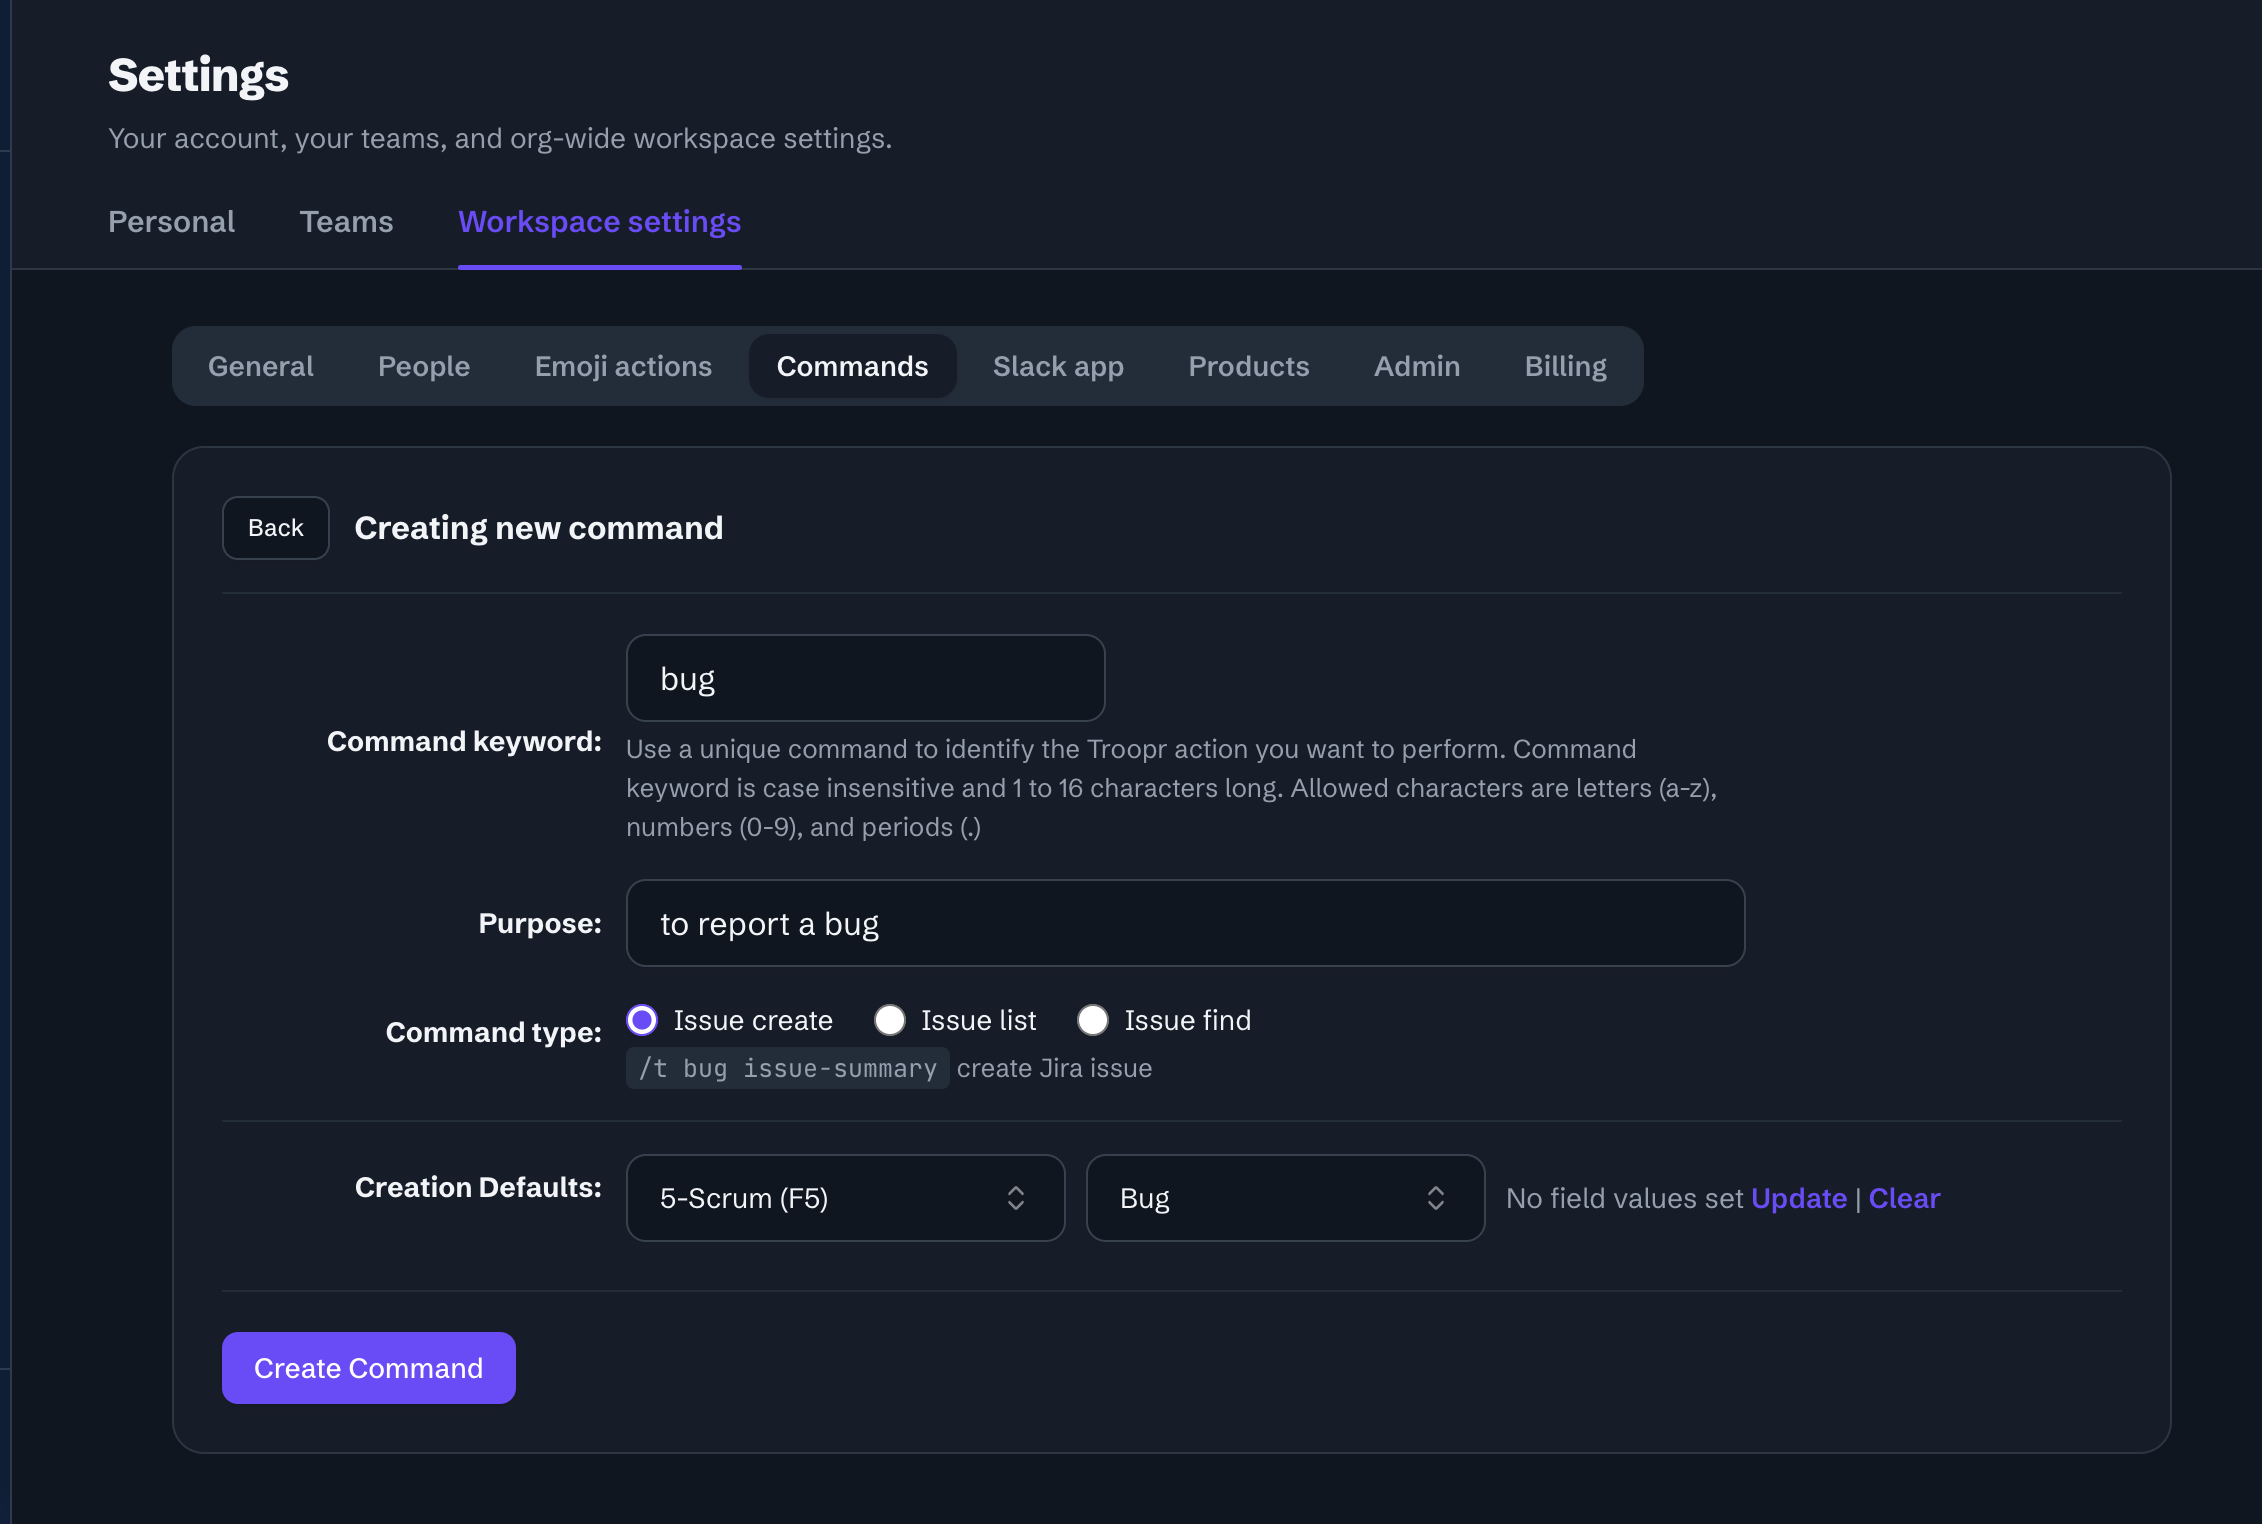The width and height of the screenshot is (2262, 1524).
Task: Open the Emoji actions section
Action: (x=624, y=366)
